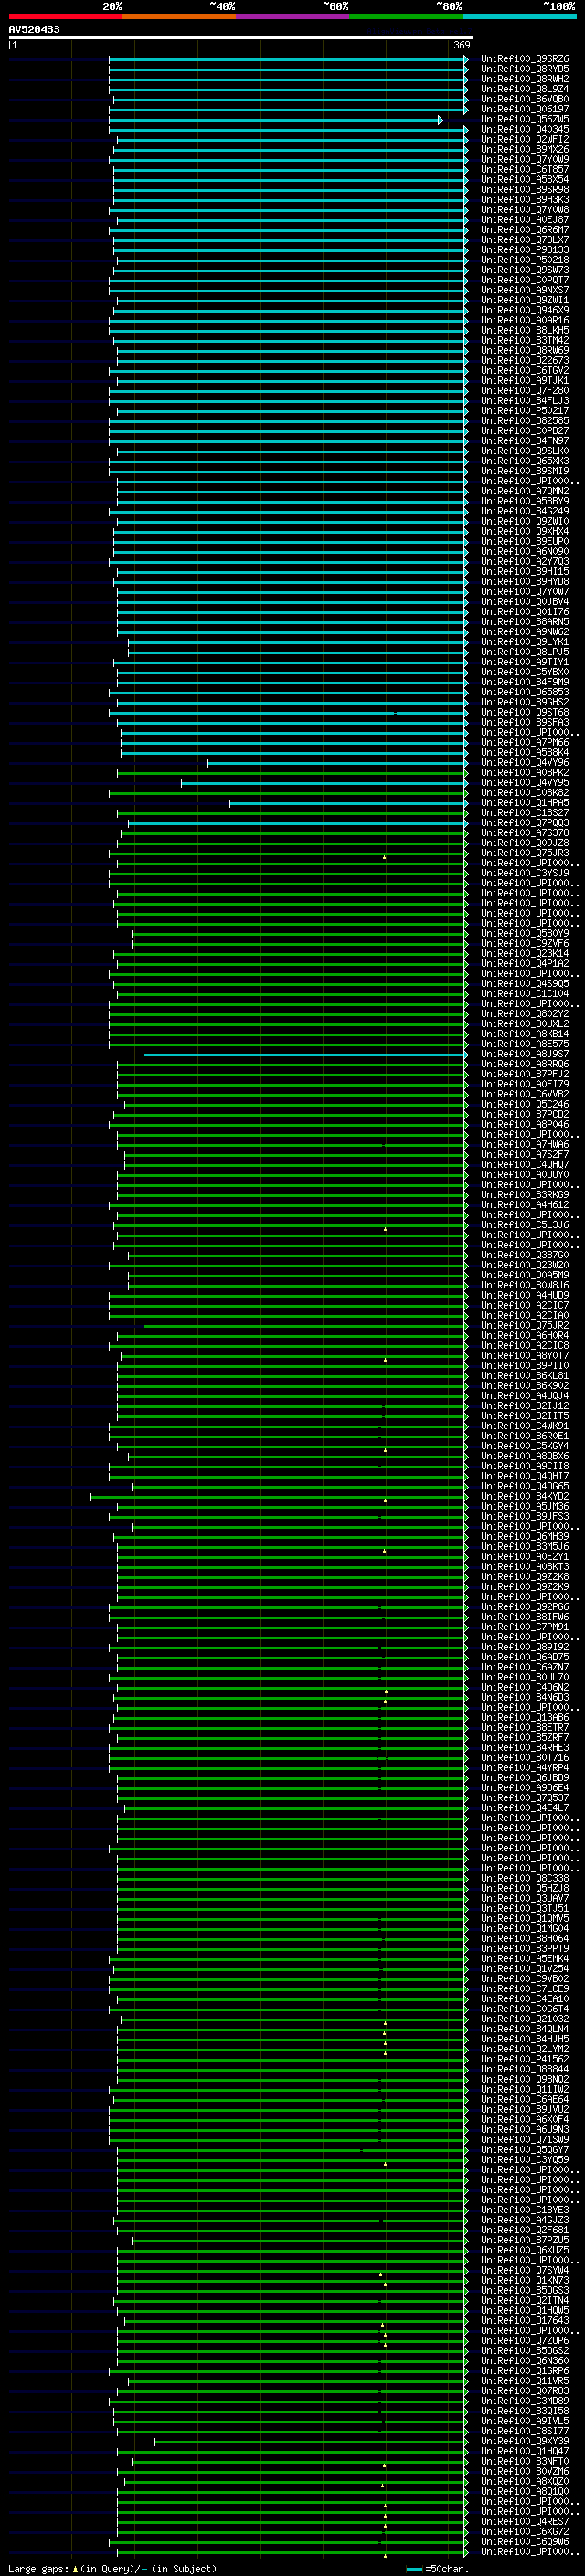Select the label UniRef100_Q23K14

click(525, 953)
